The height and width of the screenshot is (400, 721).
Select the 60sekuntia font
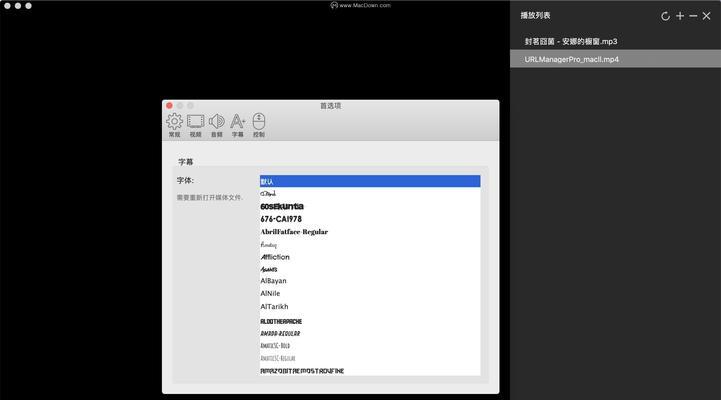point(370,206)
